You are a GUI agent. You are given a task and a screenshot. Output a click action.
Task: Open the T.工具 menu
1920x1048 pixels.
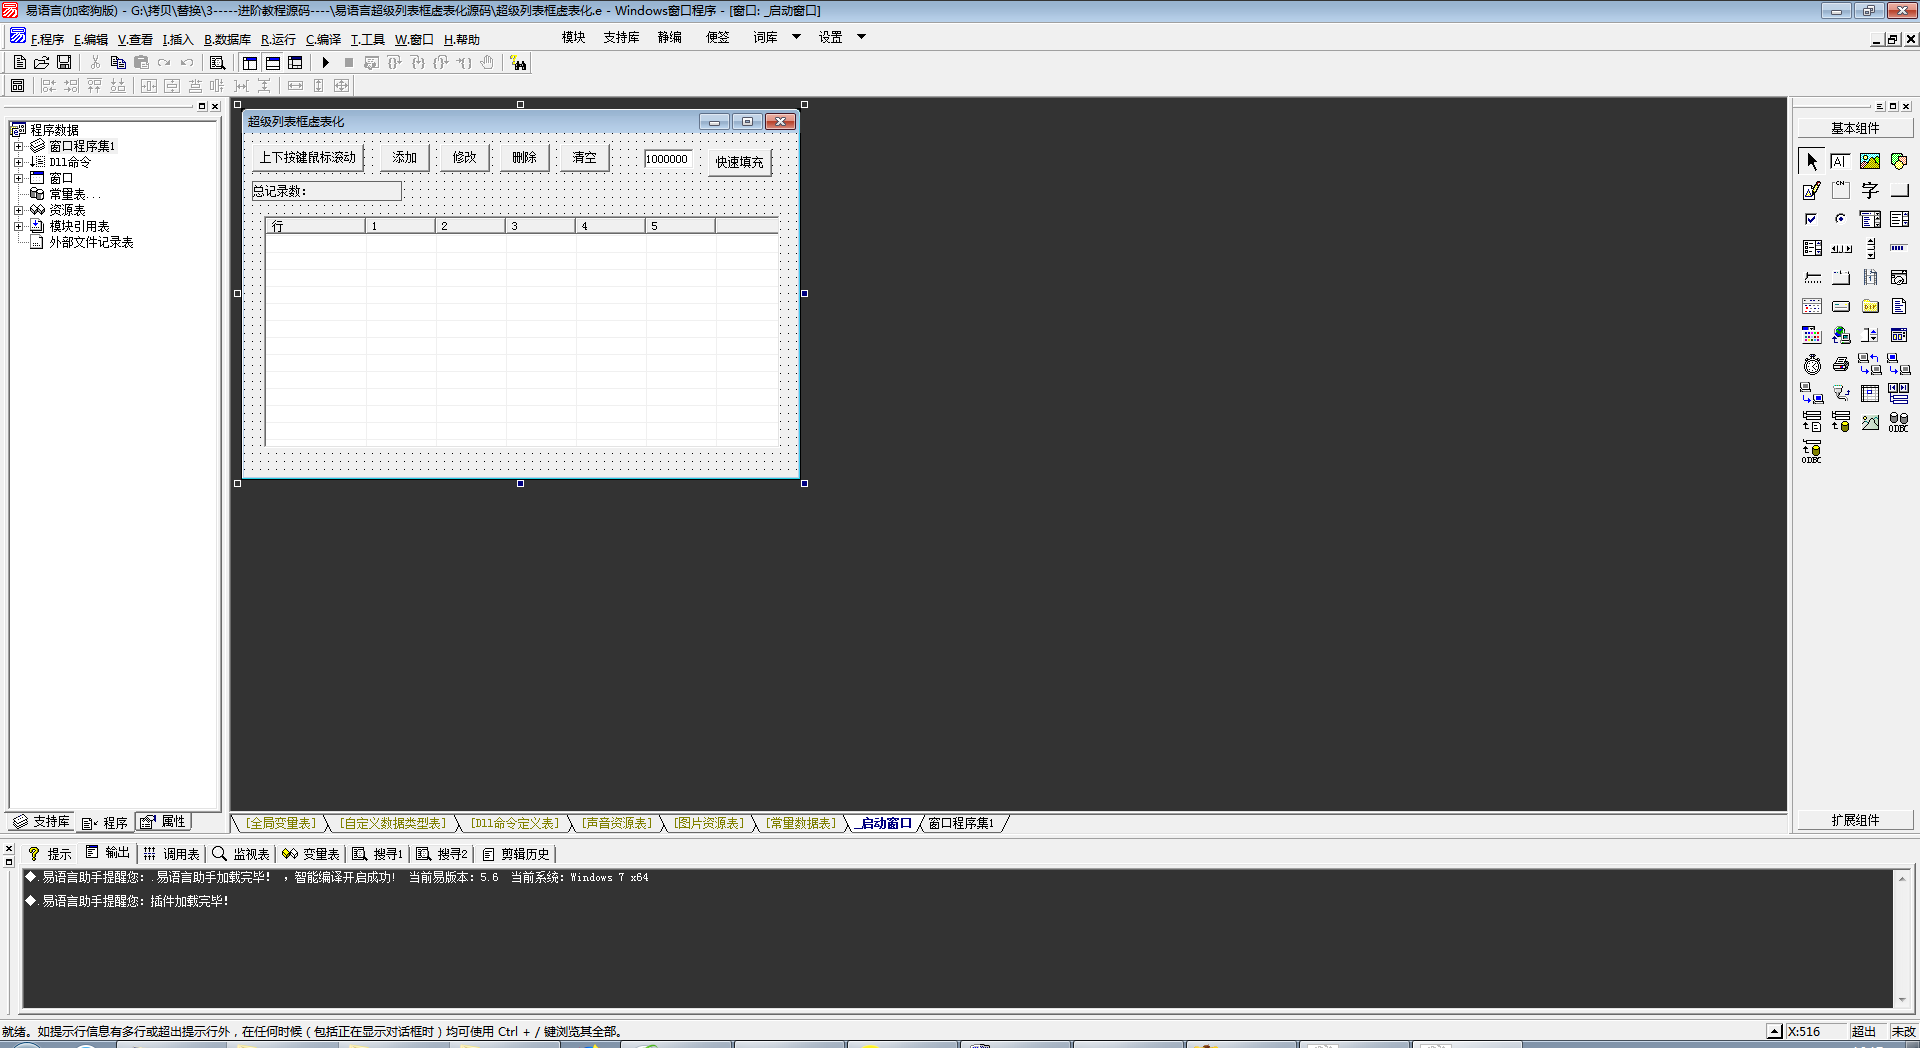[367, 39]
